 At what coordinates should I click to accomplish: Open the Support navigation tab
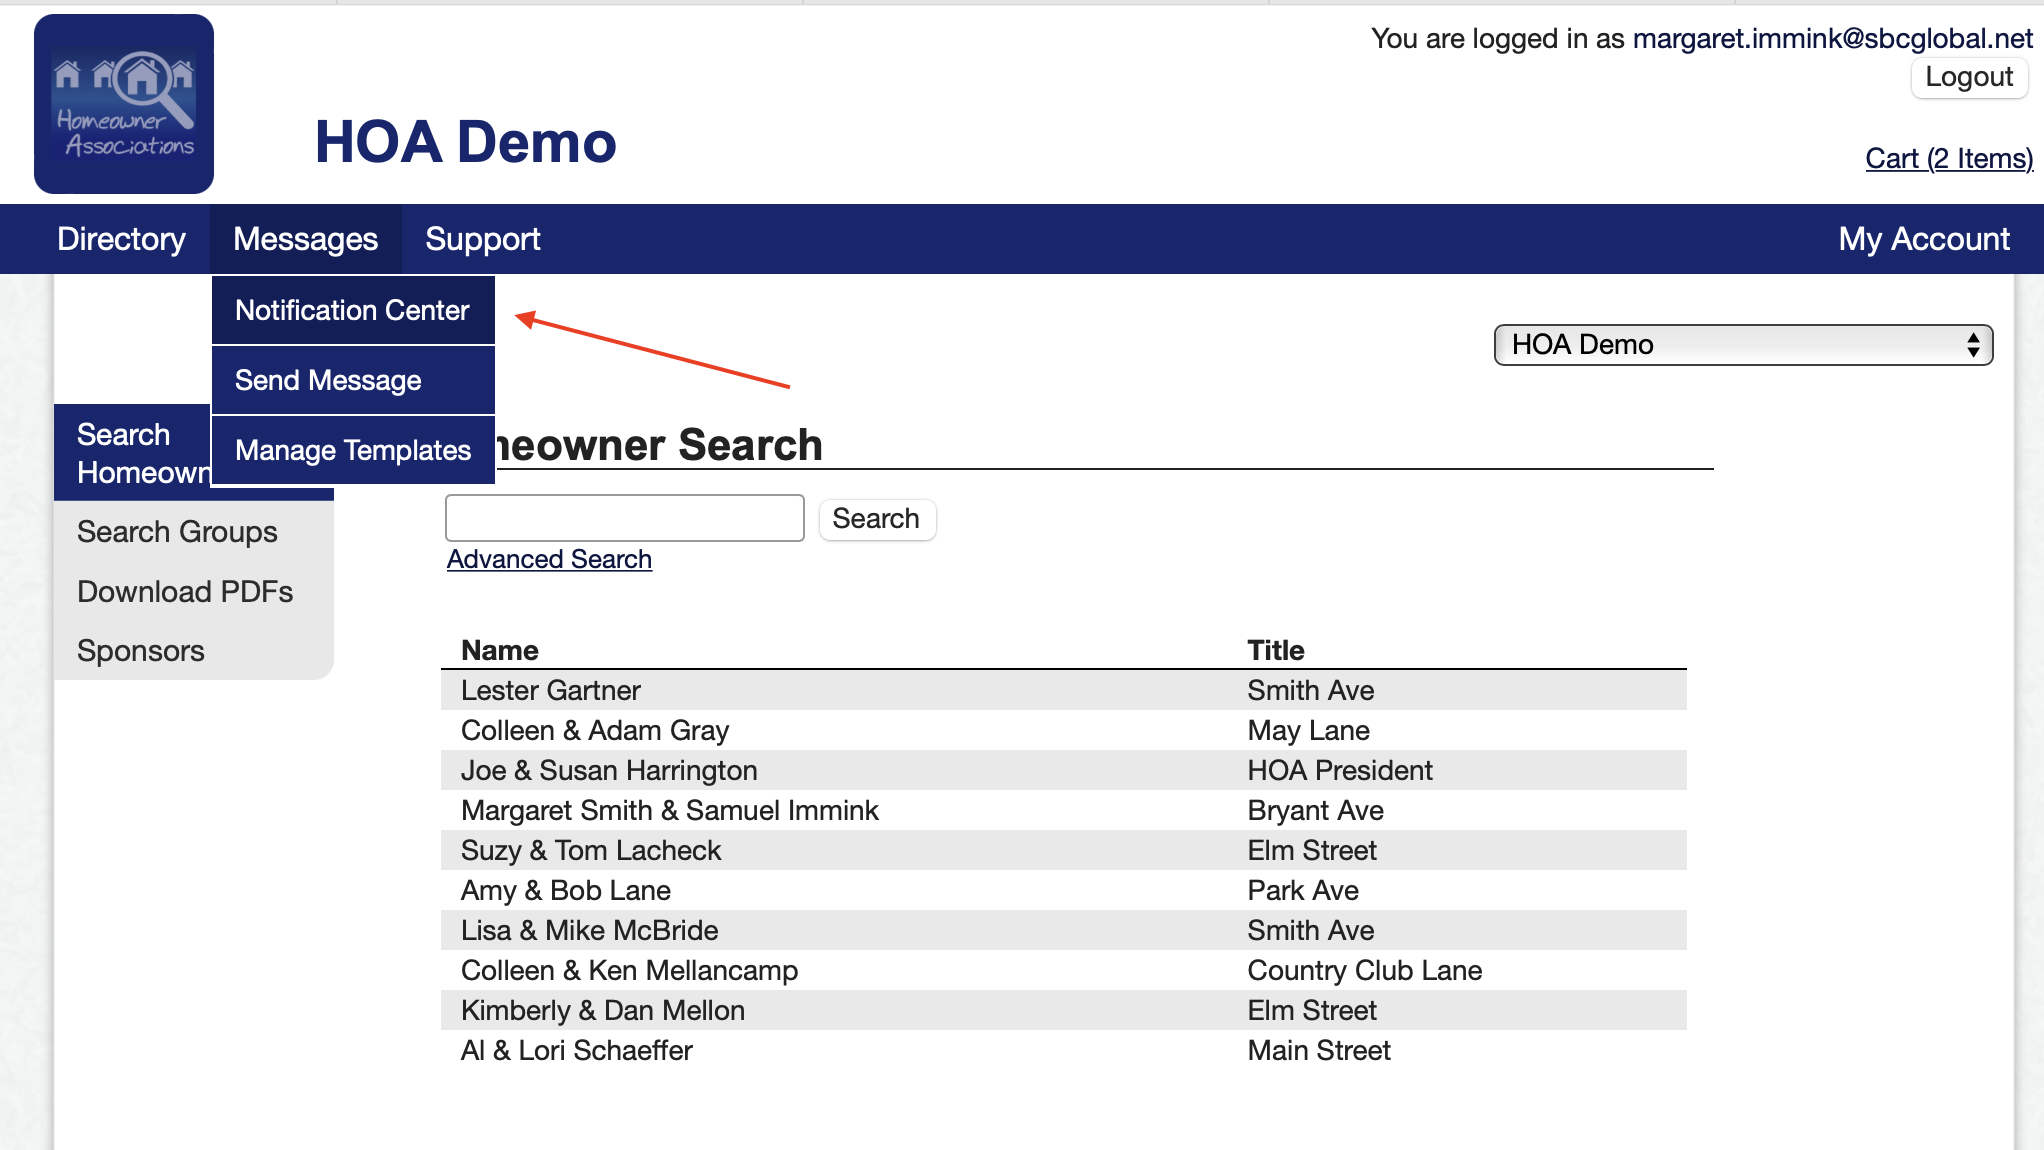482,239
